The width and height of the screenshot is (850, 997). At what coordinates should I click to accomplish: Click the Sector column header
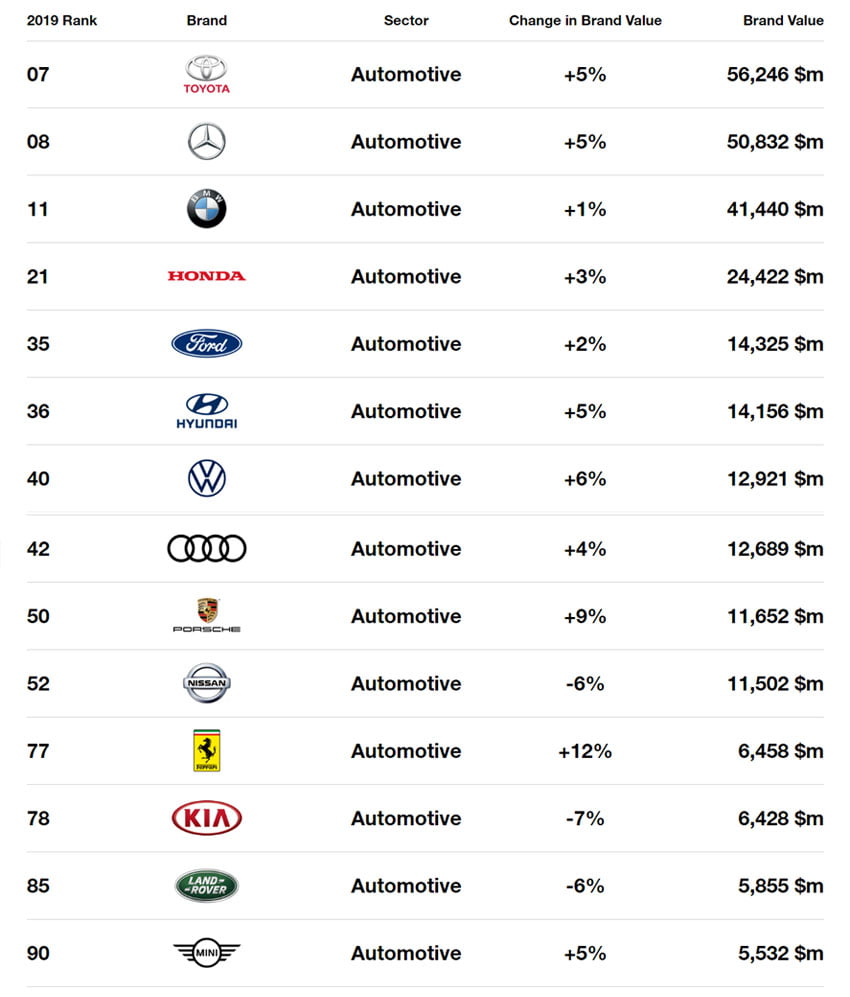(x=406, y=20)
